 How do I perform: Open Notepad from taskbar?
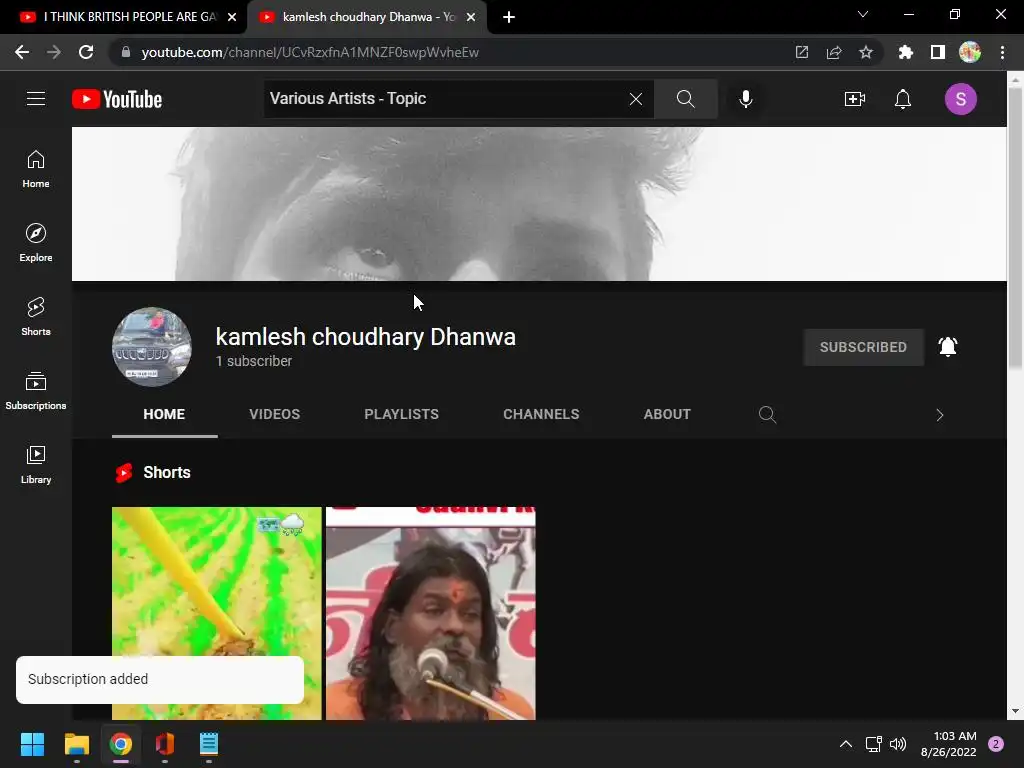pyautogui.click(x=208, y=744)
